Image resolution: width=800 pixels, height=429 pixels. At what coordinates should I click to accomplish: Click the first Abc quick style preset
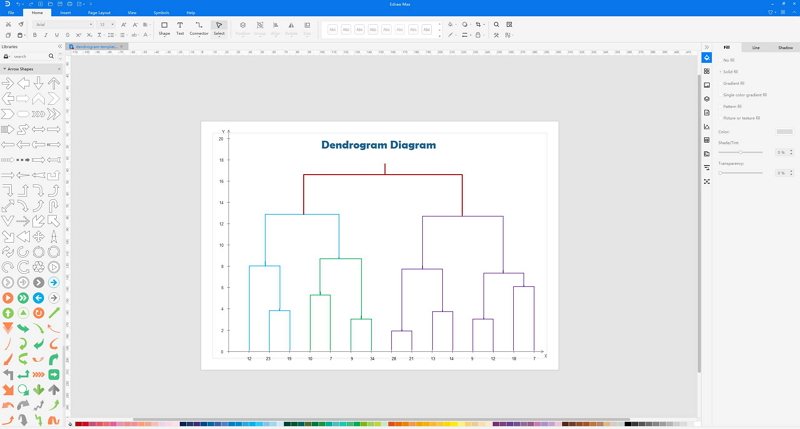[333, 30]
